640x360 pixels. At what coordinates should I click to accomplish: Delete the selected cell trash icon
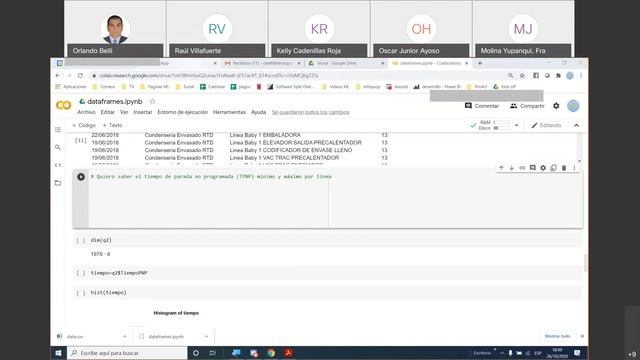[564, 168]
